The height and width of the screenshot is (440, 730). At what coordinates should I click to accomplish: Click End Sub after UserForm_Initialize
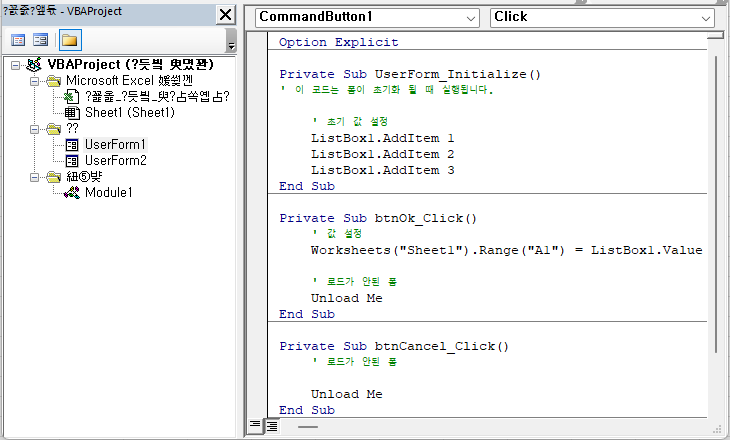point(307,186)
